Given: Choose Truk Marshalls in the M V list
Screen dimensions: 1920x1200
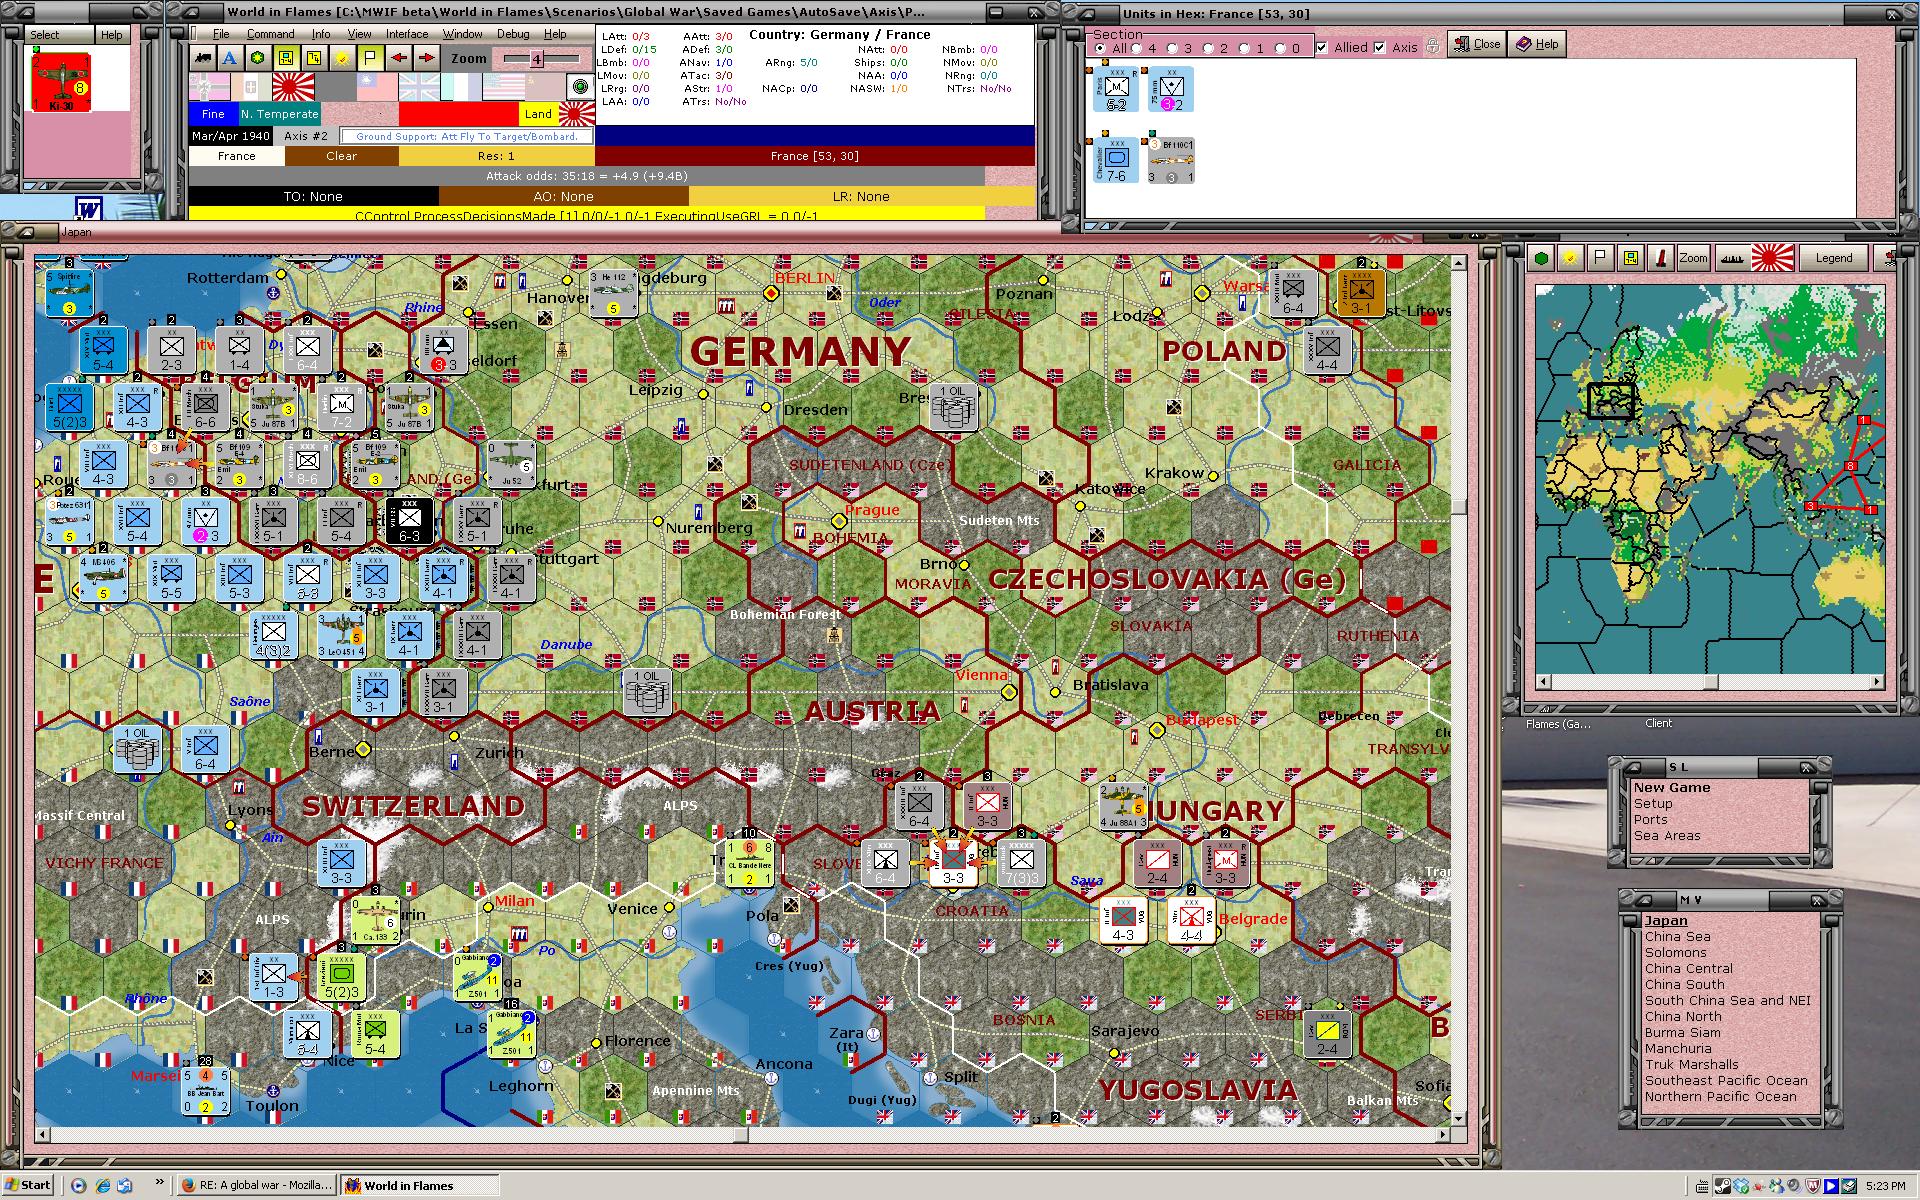Looking at the screenshot, I should point(1692,1064).
